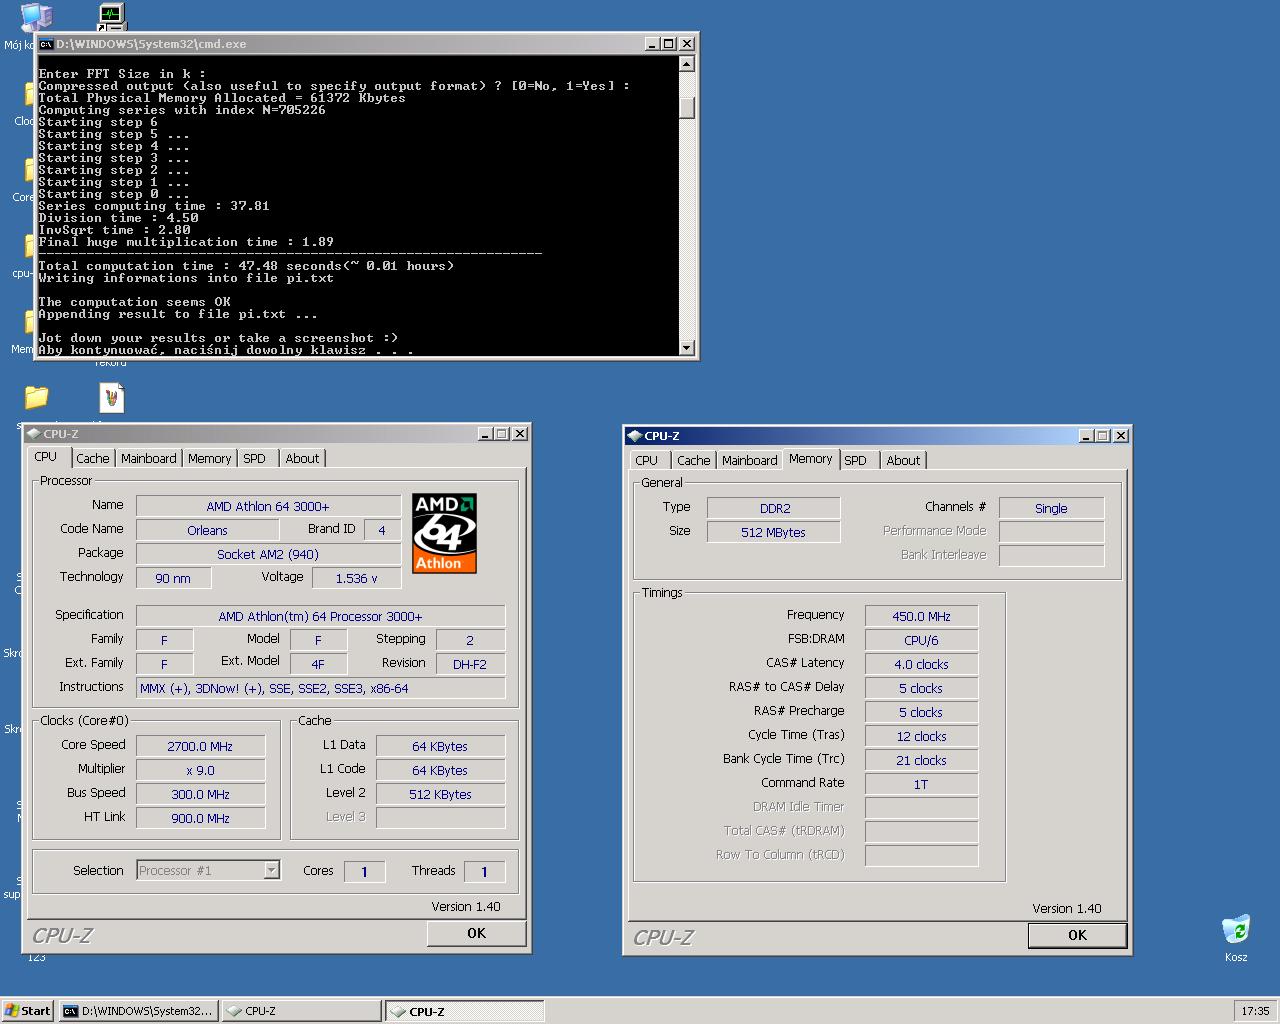Open Mainboard tab in right CPU-Z window
The width and height of the screenshot is (1280, 1024).
[749, 461]
